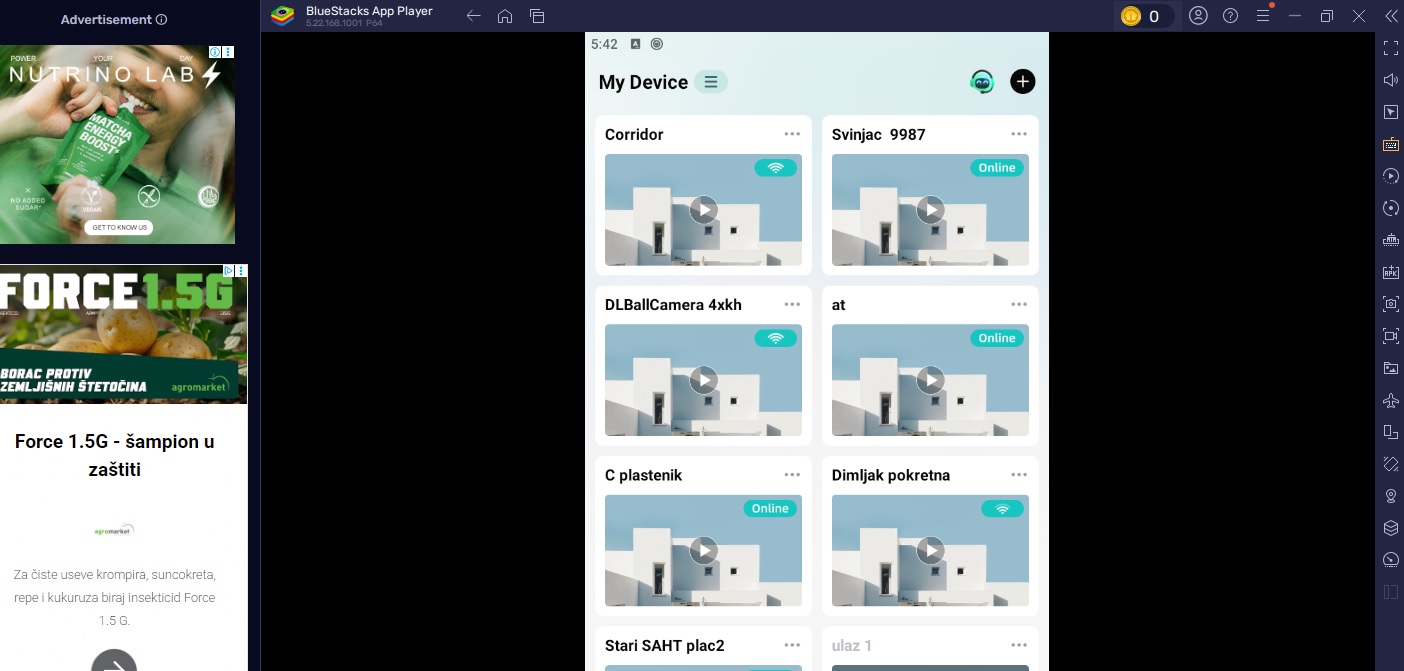Select the C plastenik device title
The image size is (1404, 671).
pos(644,475)
